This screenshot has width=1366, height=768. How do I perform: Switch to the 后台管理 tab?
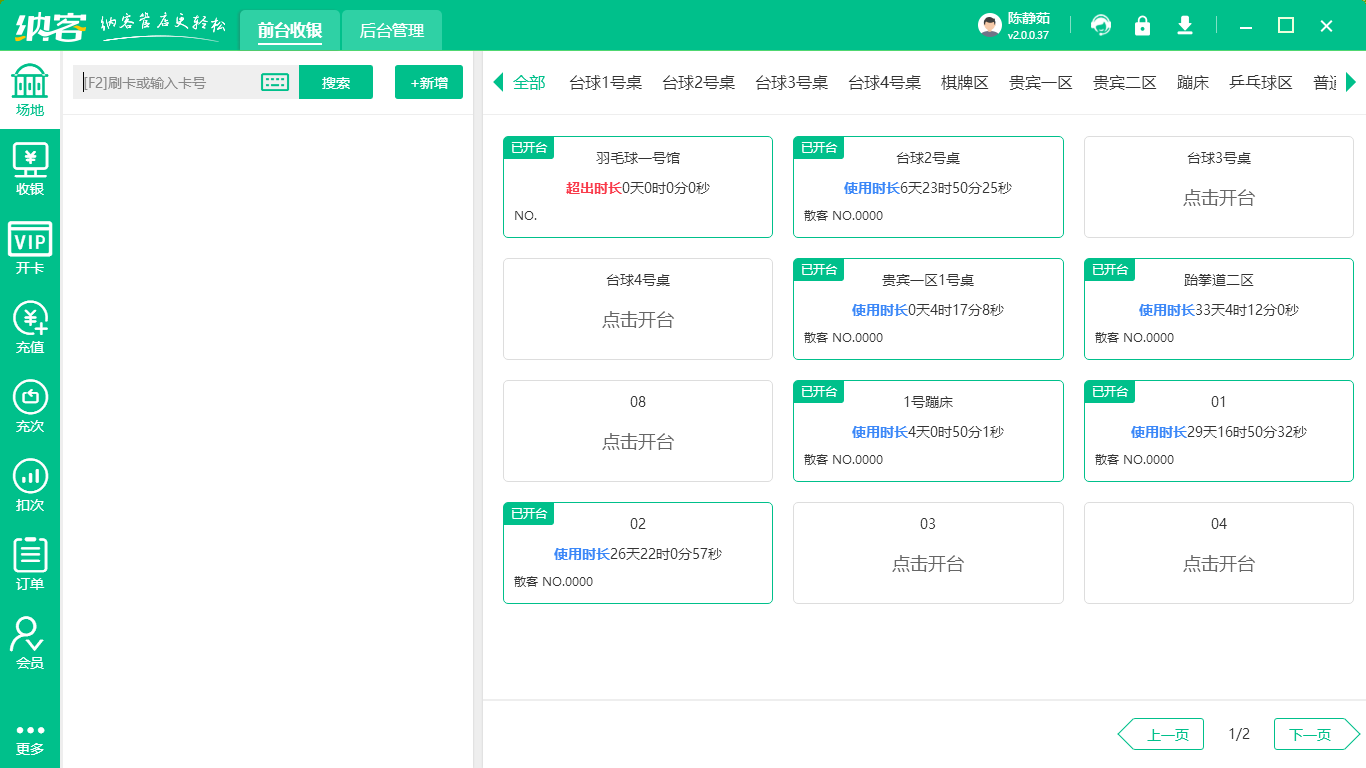(x=391, y=30)
